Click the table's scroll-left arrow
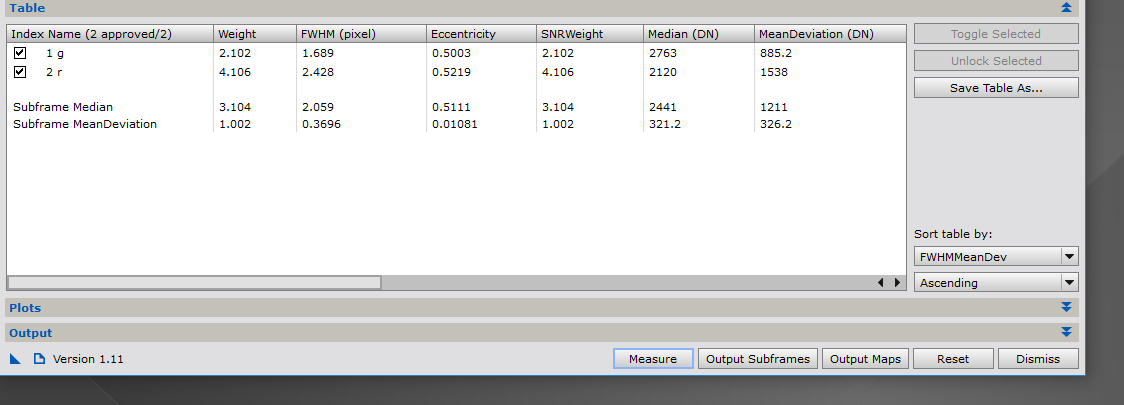Image resolution: width=1124 pixels, height=405 pixels. coord(881,283)
